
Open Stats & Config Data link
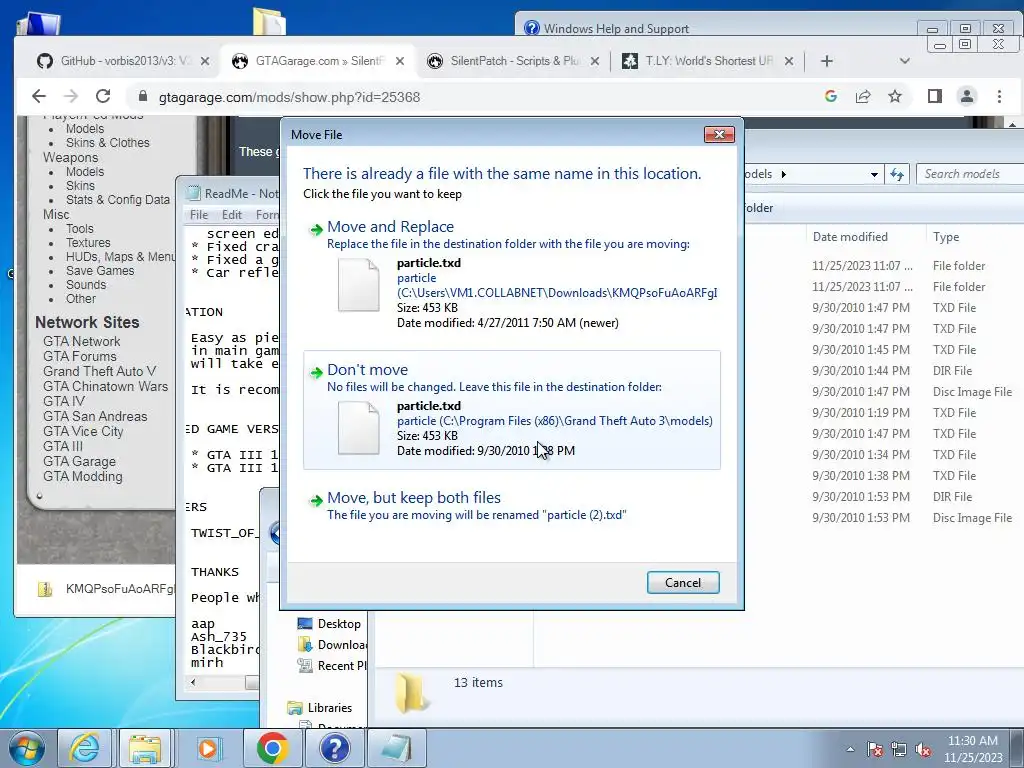pos(118,200)
